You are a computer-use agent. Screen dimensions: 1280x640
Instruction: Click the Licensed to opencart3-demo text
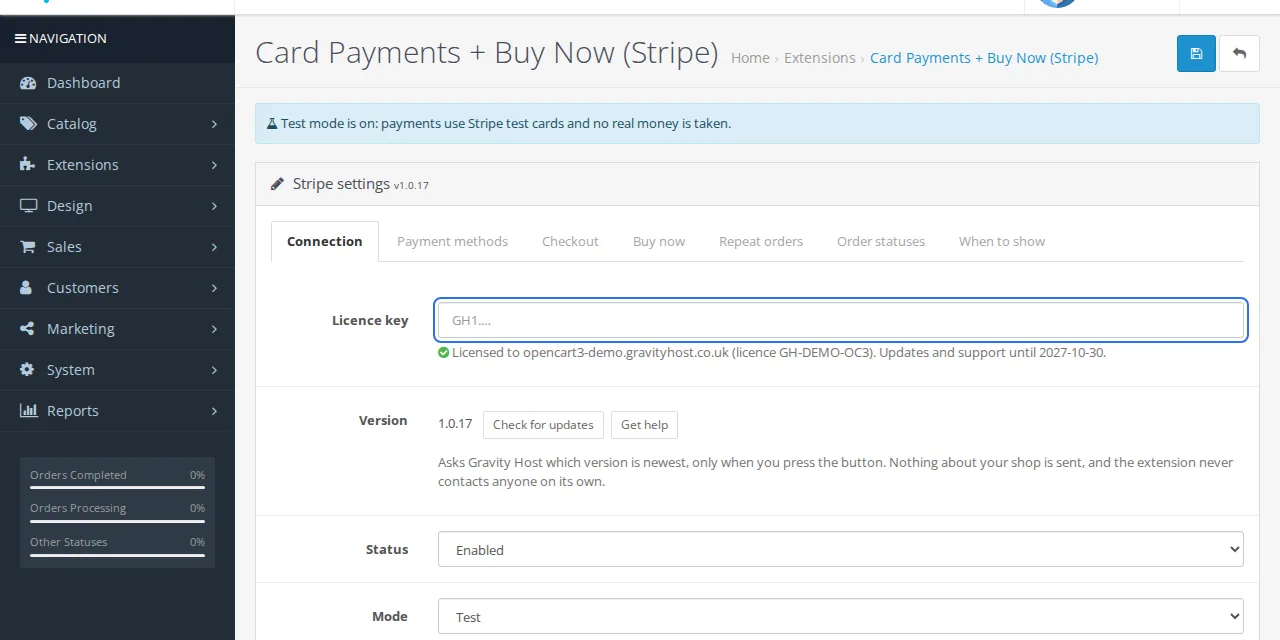pyautogui.click(x=779, y=352)
